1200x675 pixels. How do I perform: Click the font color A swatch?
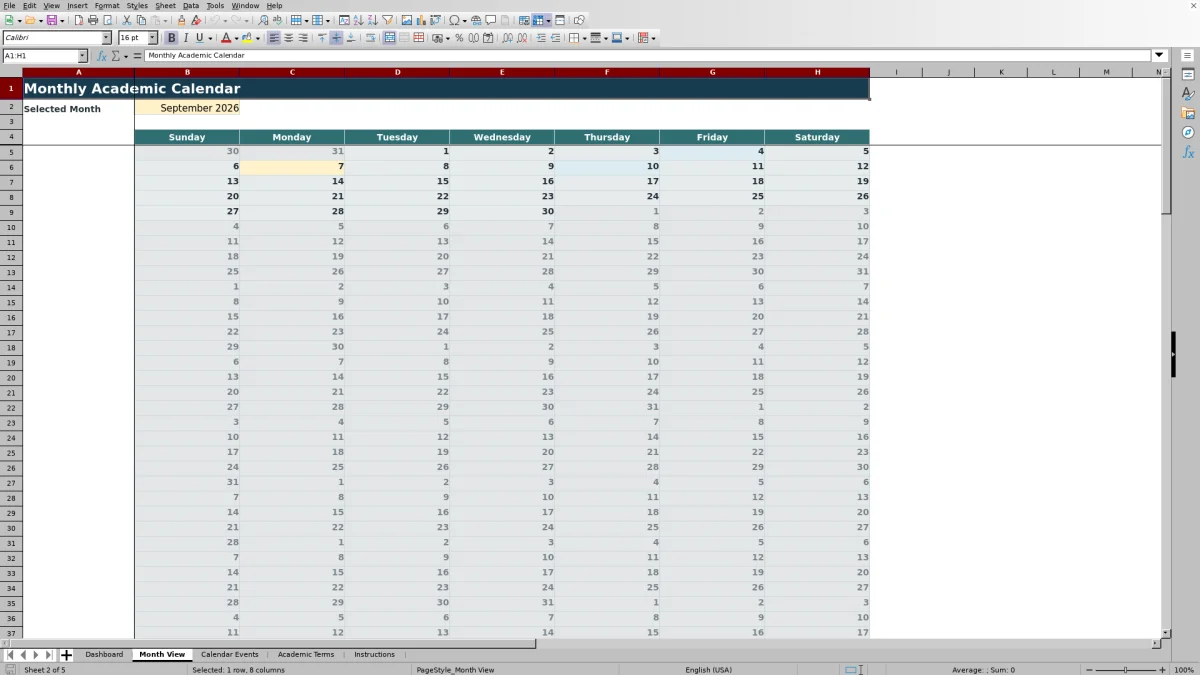click(x=226, y=38)
